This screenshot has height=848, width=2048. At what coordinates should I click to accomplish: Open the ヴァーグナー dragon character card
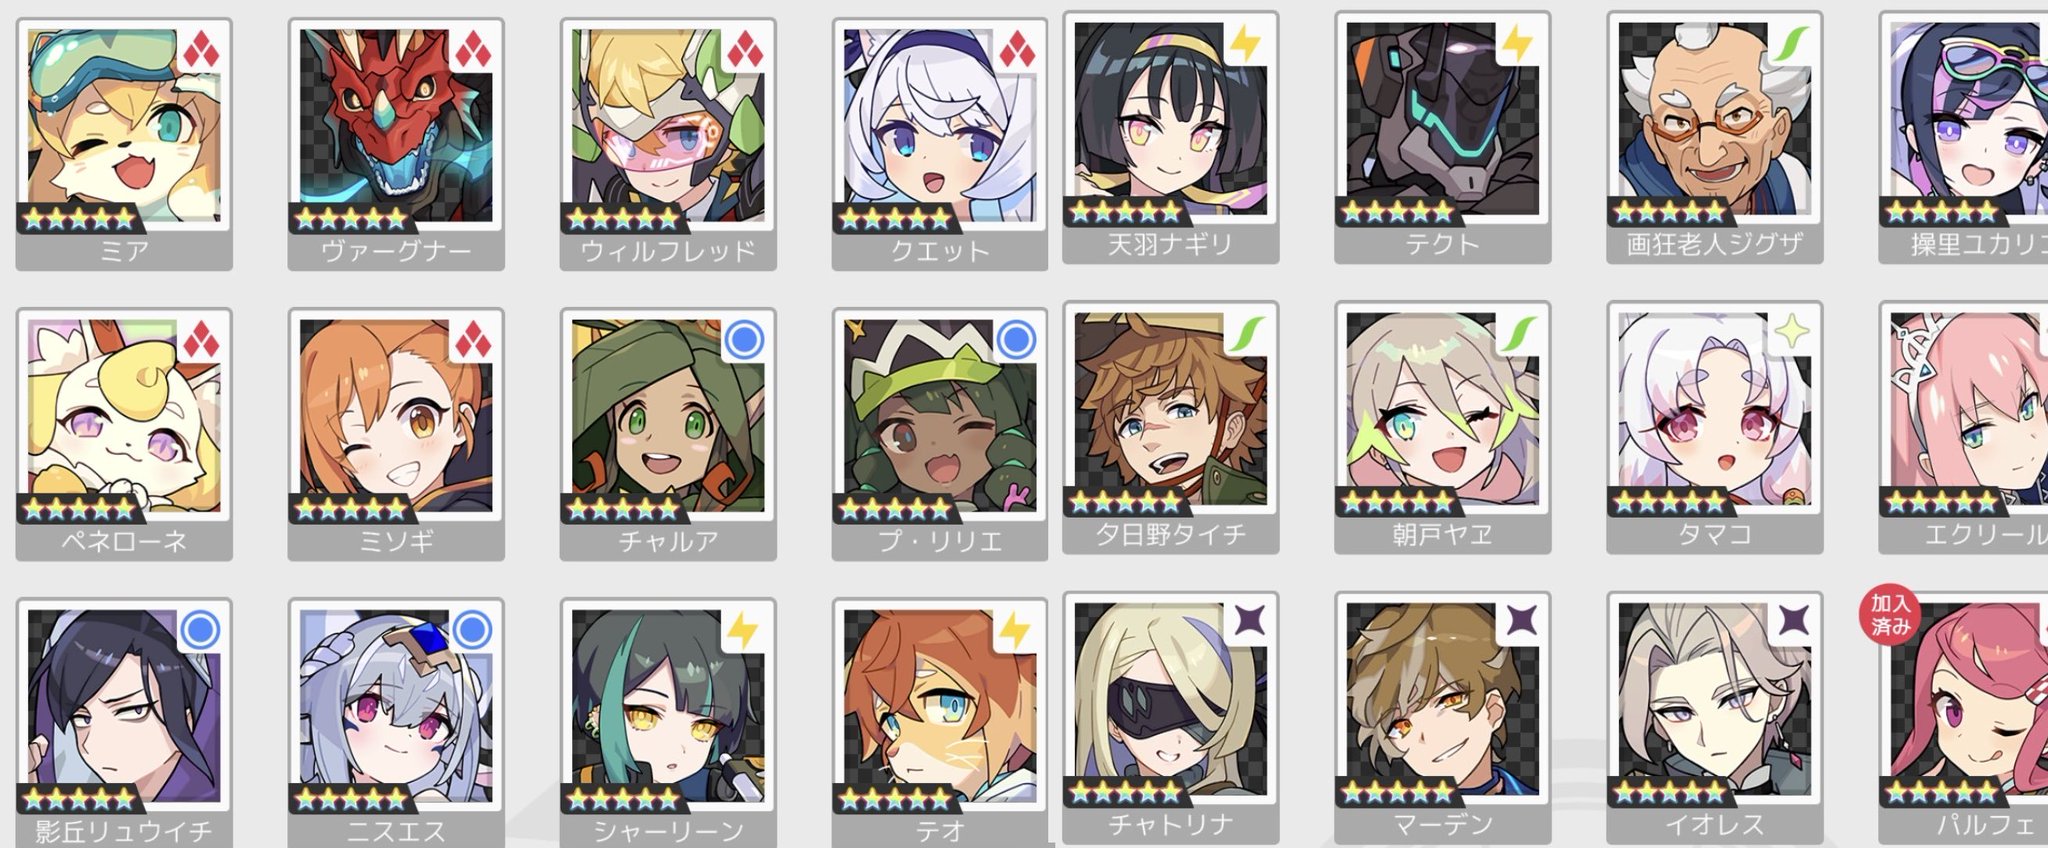396,144
